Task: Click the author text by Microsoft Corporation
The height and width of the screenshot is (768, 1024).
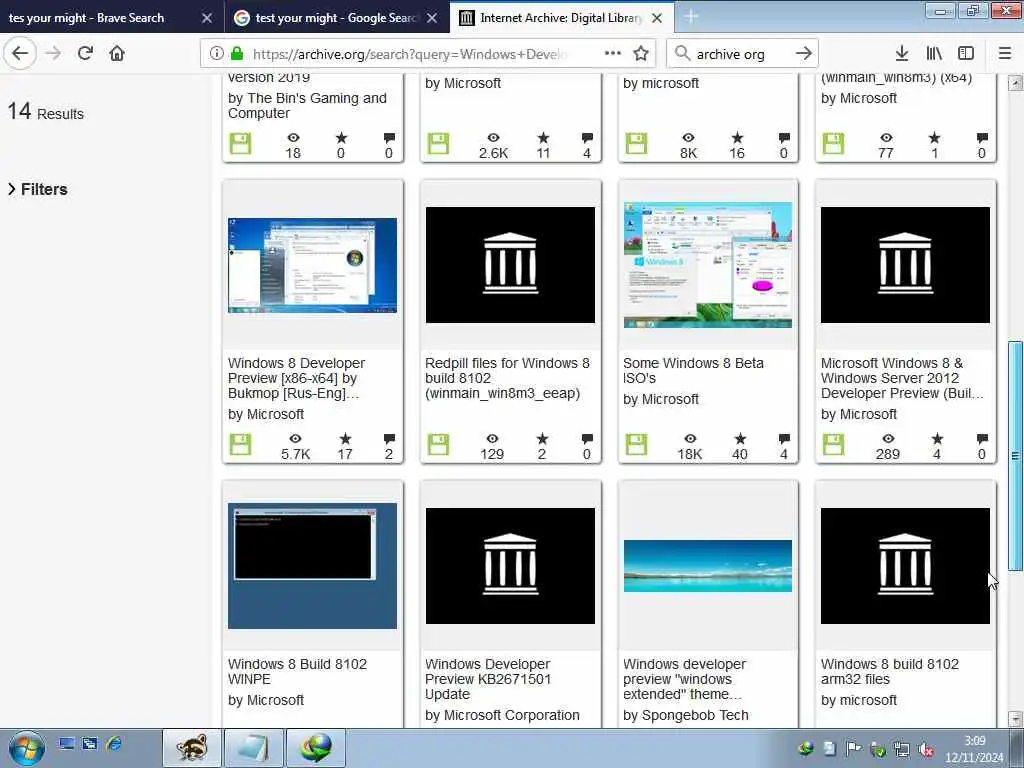Action: tap(502, 715)
